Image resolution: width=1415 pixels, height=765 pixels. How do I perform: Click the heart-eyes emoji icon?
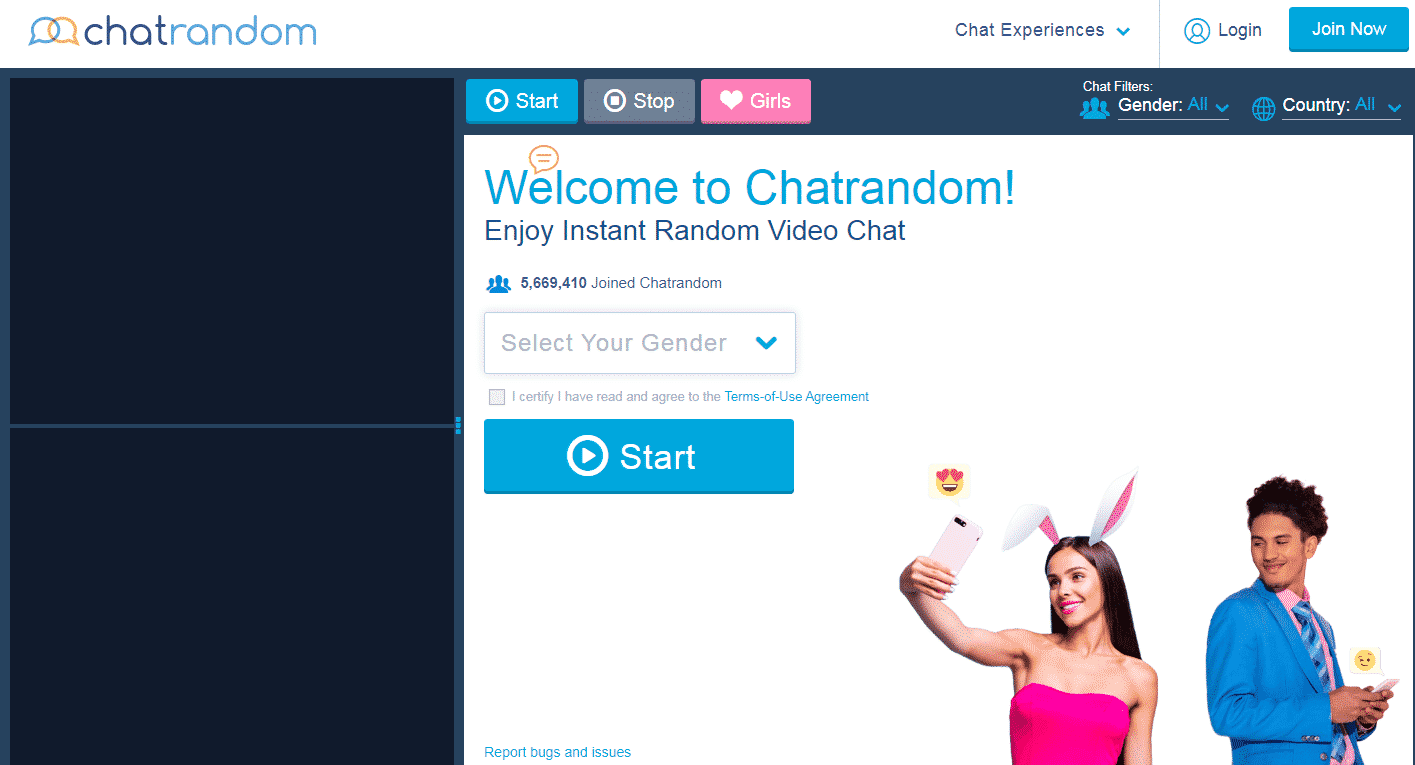click(949, 482)
